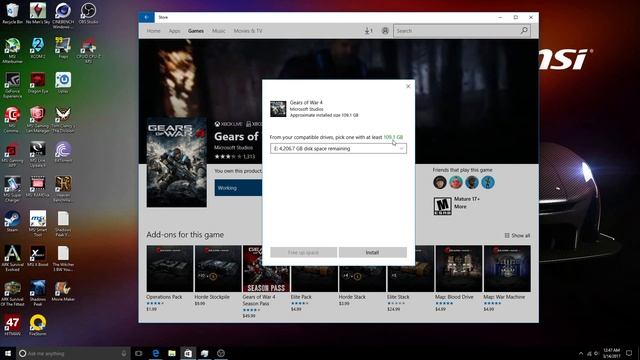Image resolution: width=640 pixels, height=360 pixels.
Task: Open MSI Super Charger shortcut
Action: [12, 189]
